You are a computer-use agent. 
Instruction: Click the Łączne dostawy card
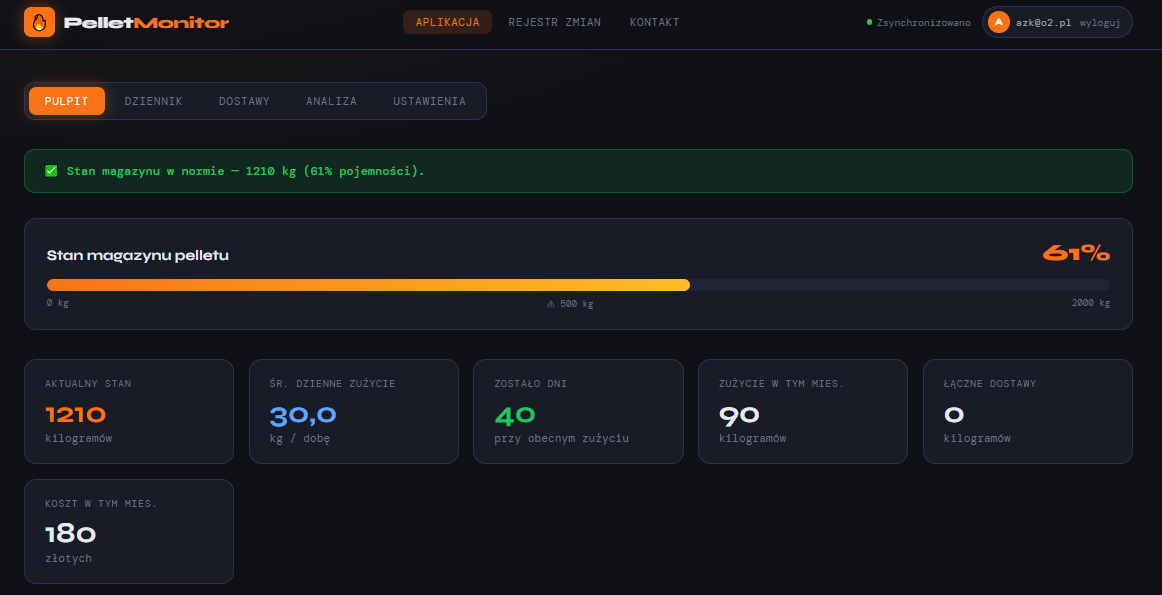point(1027,411)
